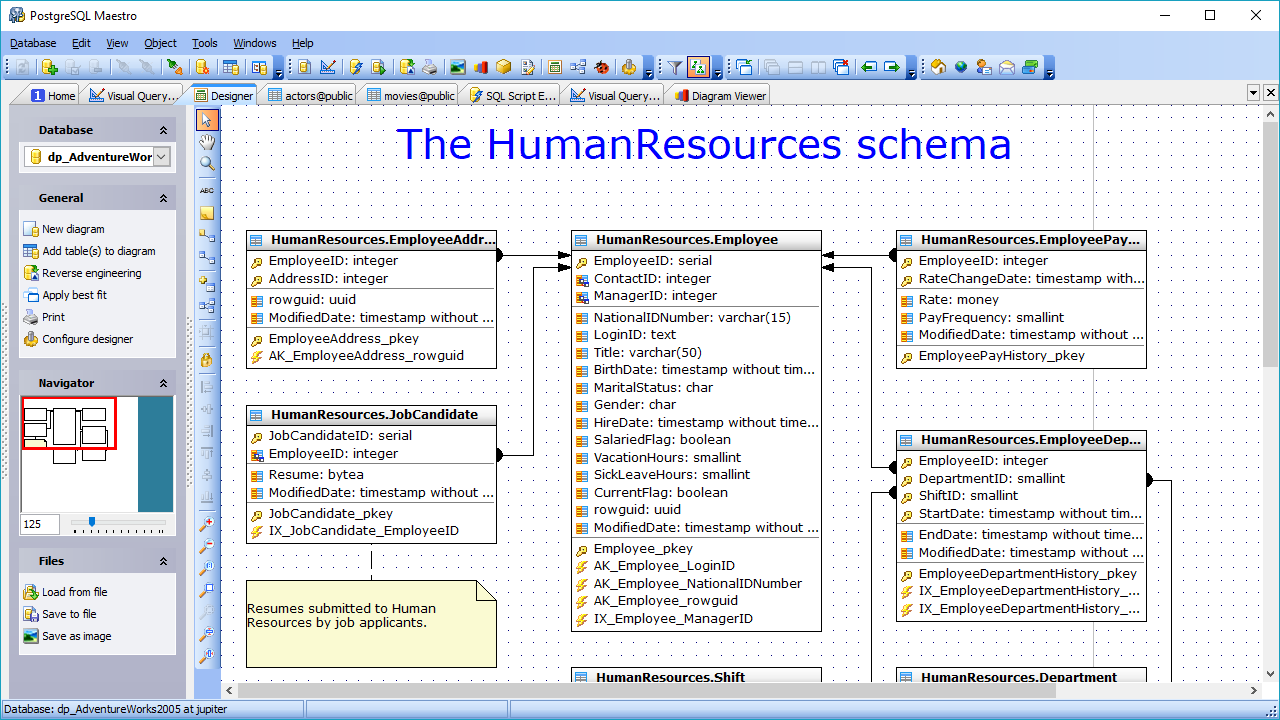Viewport: 1280px width, 720px height.
Task: Open the SQL filter tool in the toolbar
Action: tap(675, 67)
